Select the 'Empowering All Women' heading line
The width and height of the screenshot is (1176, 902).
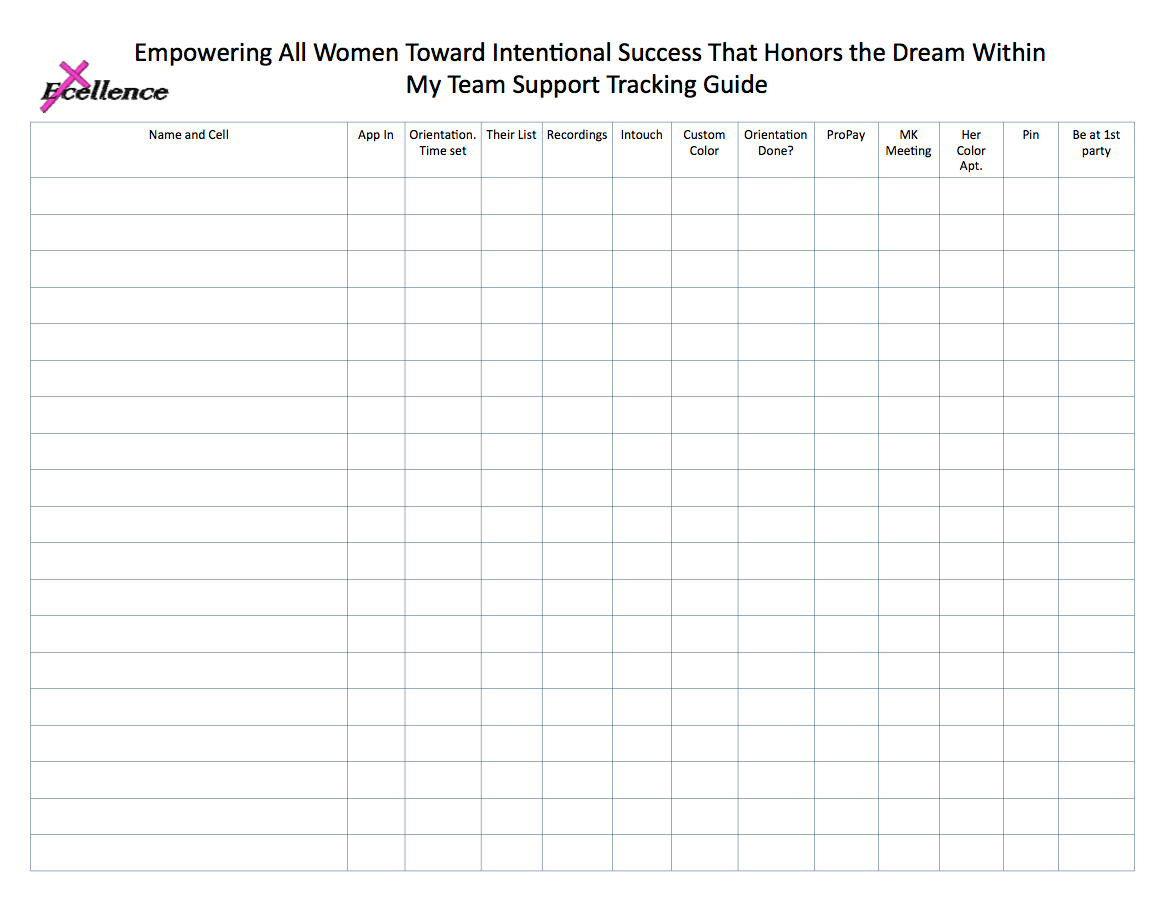(x=590, y=52)
